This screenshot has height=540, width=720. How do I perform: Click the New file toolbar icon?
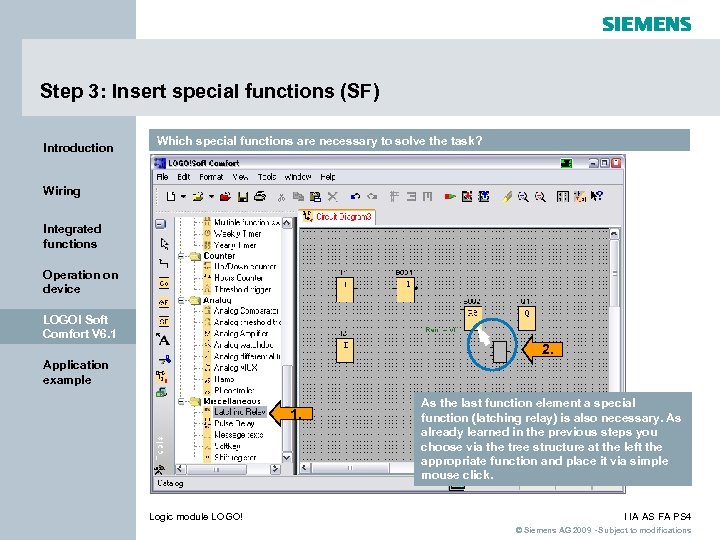[171, 197]
